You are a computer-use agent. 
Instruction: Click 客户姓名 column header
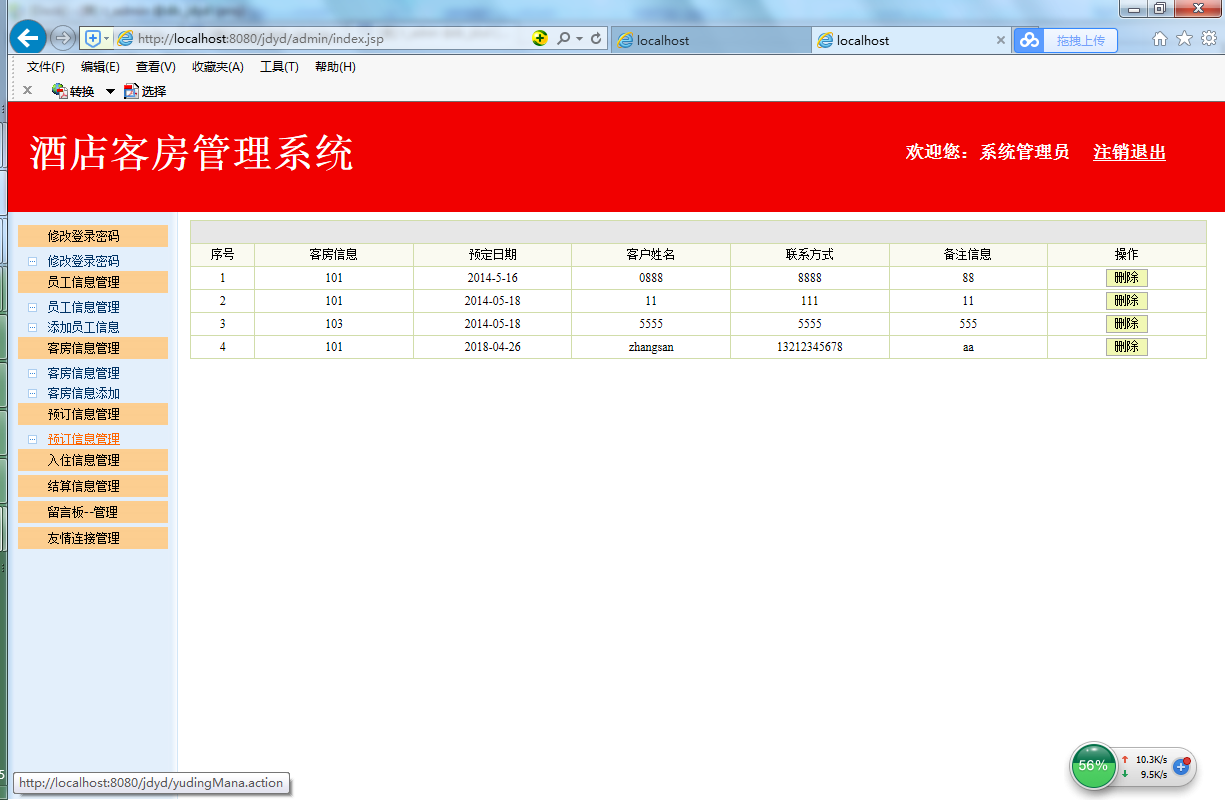tap(651, 255)
